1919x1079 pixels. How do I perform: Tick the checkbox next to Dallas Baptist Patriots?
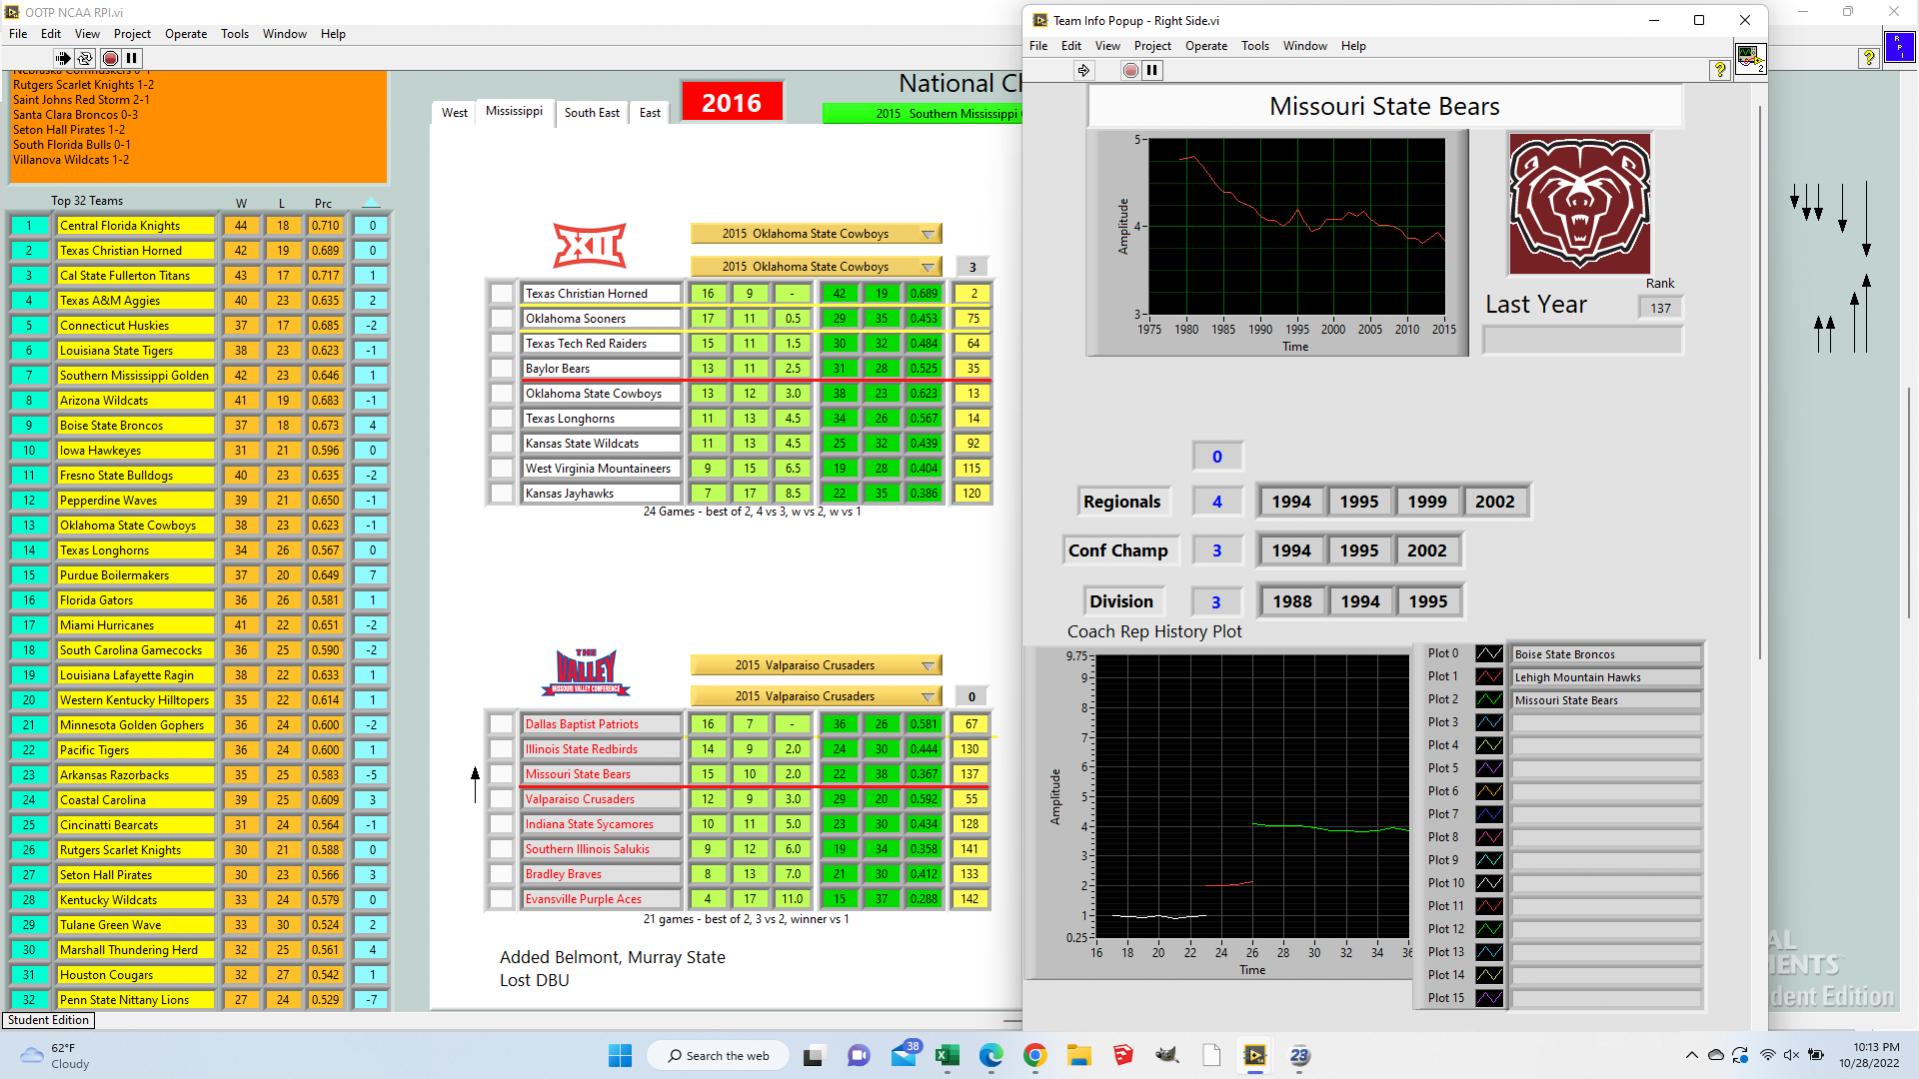[x=501, y=724]
